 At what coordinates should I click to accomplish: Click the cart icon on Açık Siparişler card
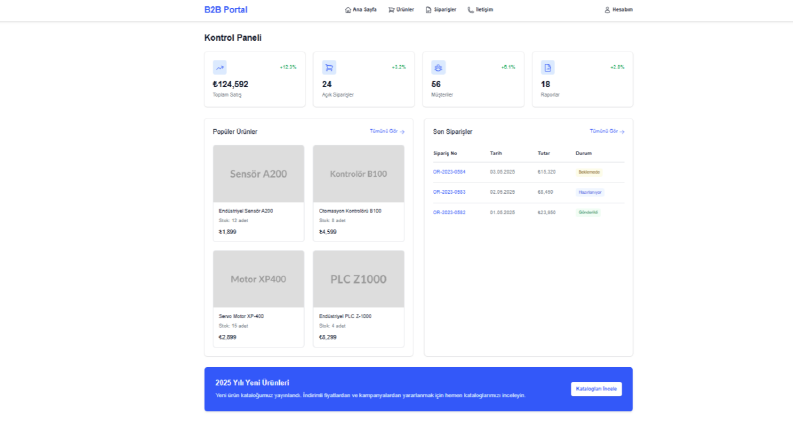pos(329,67)
